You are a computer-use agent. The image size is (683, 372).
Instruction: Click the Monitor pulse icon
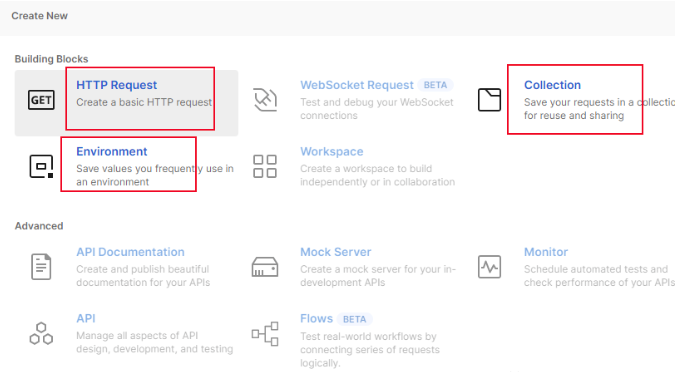[x=489, y=267]
